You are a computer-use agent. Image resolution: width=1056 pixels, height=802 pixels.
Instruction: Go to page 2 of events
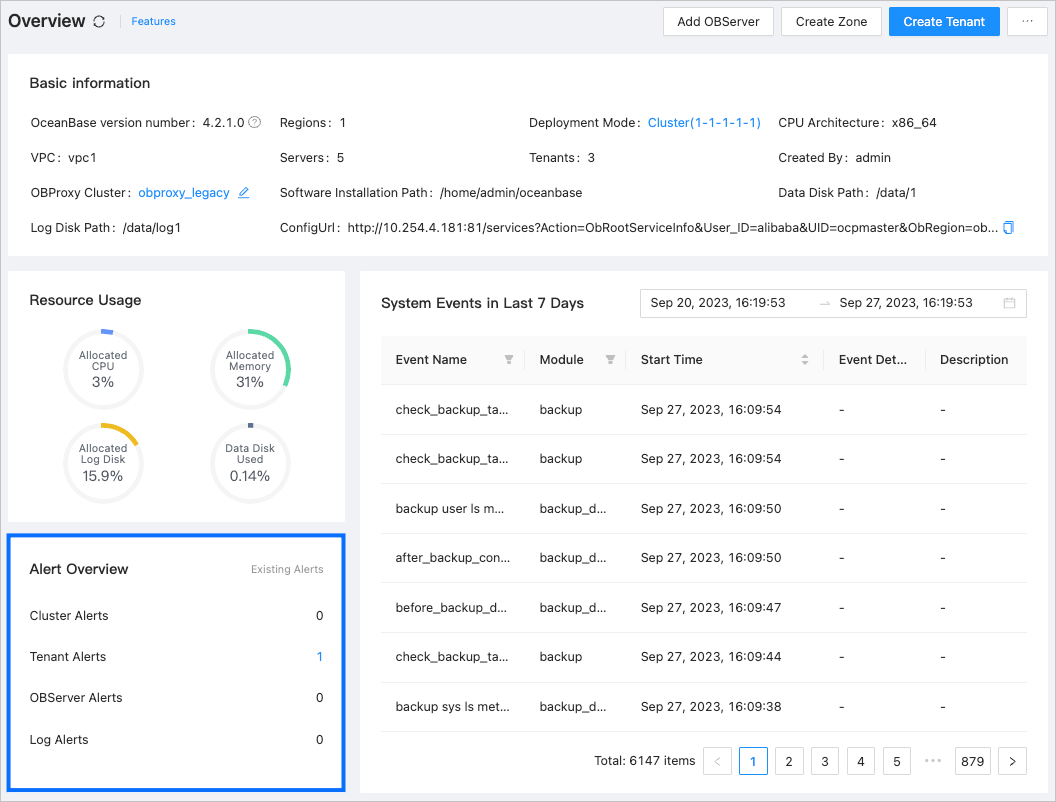pos(789,762)
